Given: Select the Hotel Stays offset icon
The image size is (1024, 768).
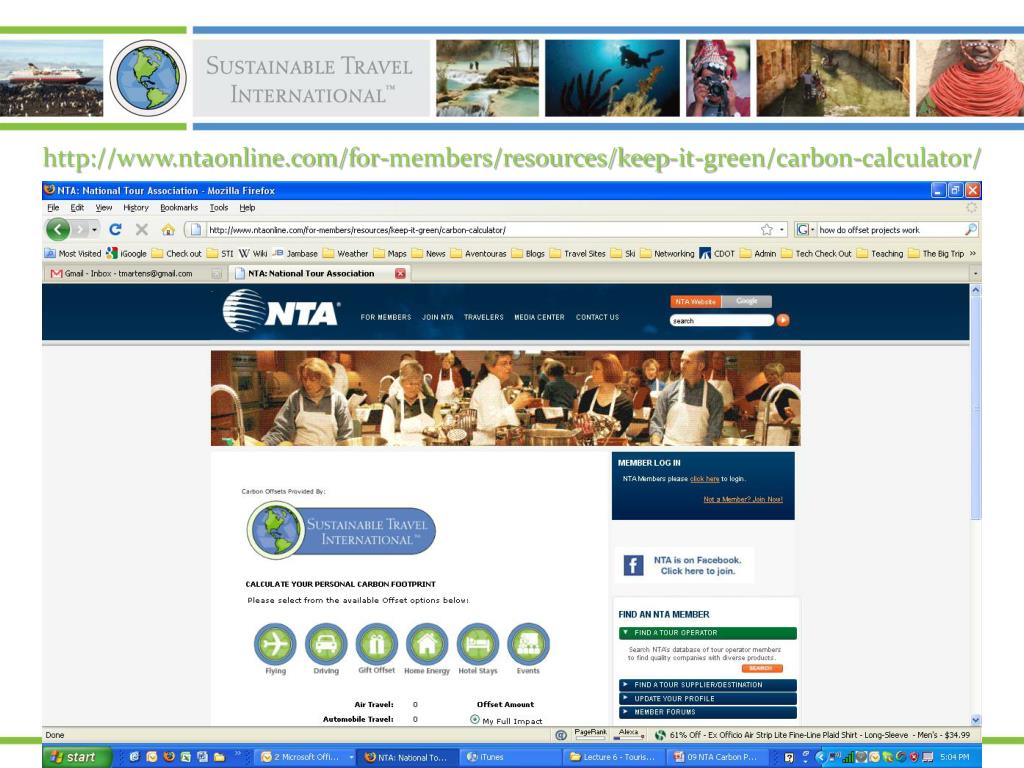Looking at the screenshot, I should point(478,644).
